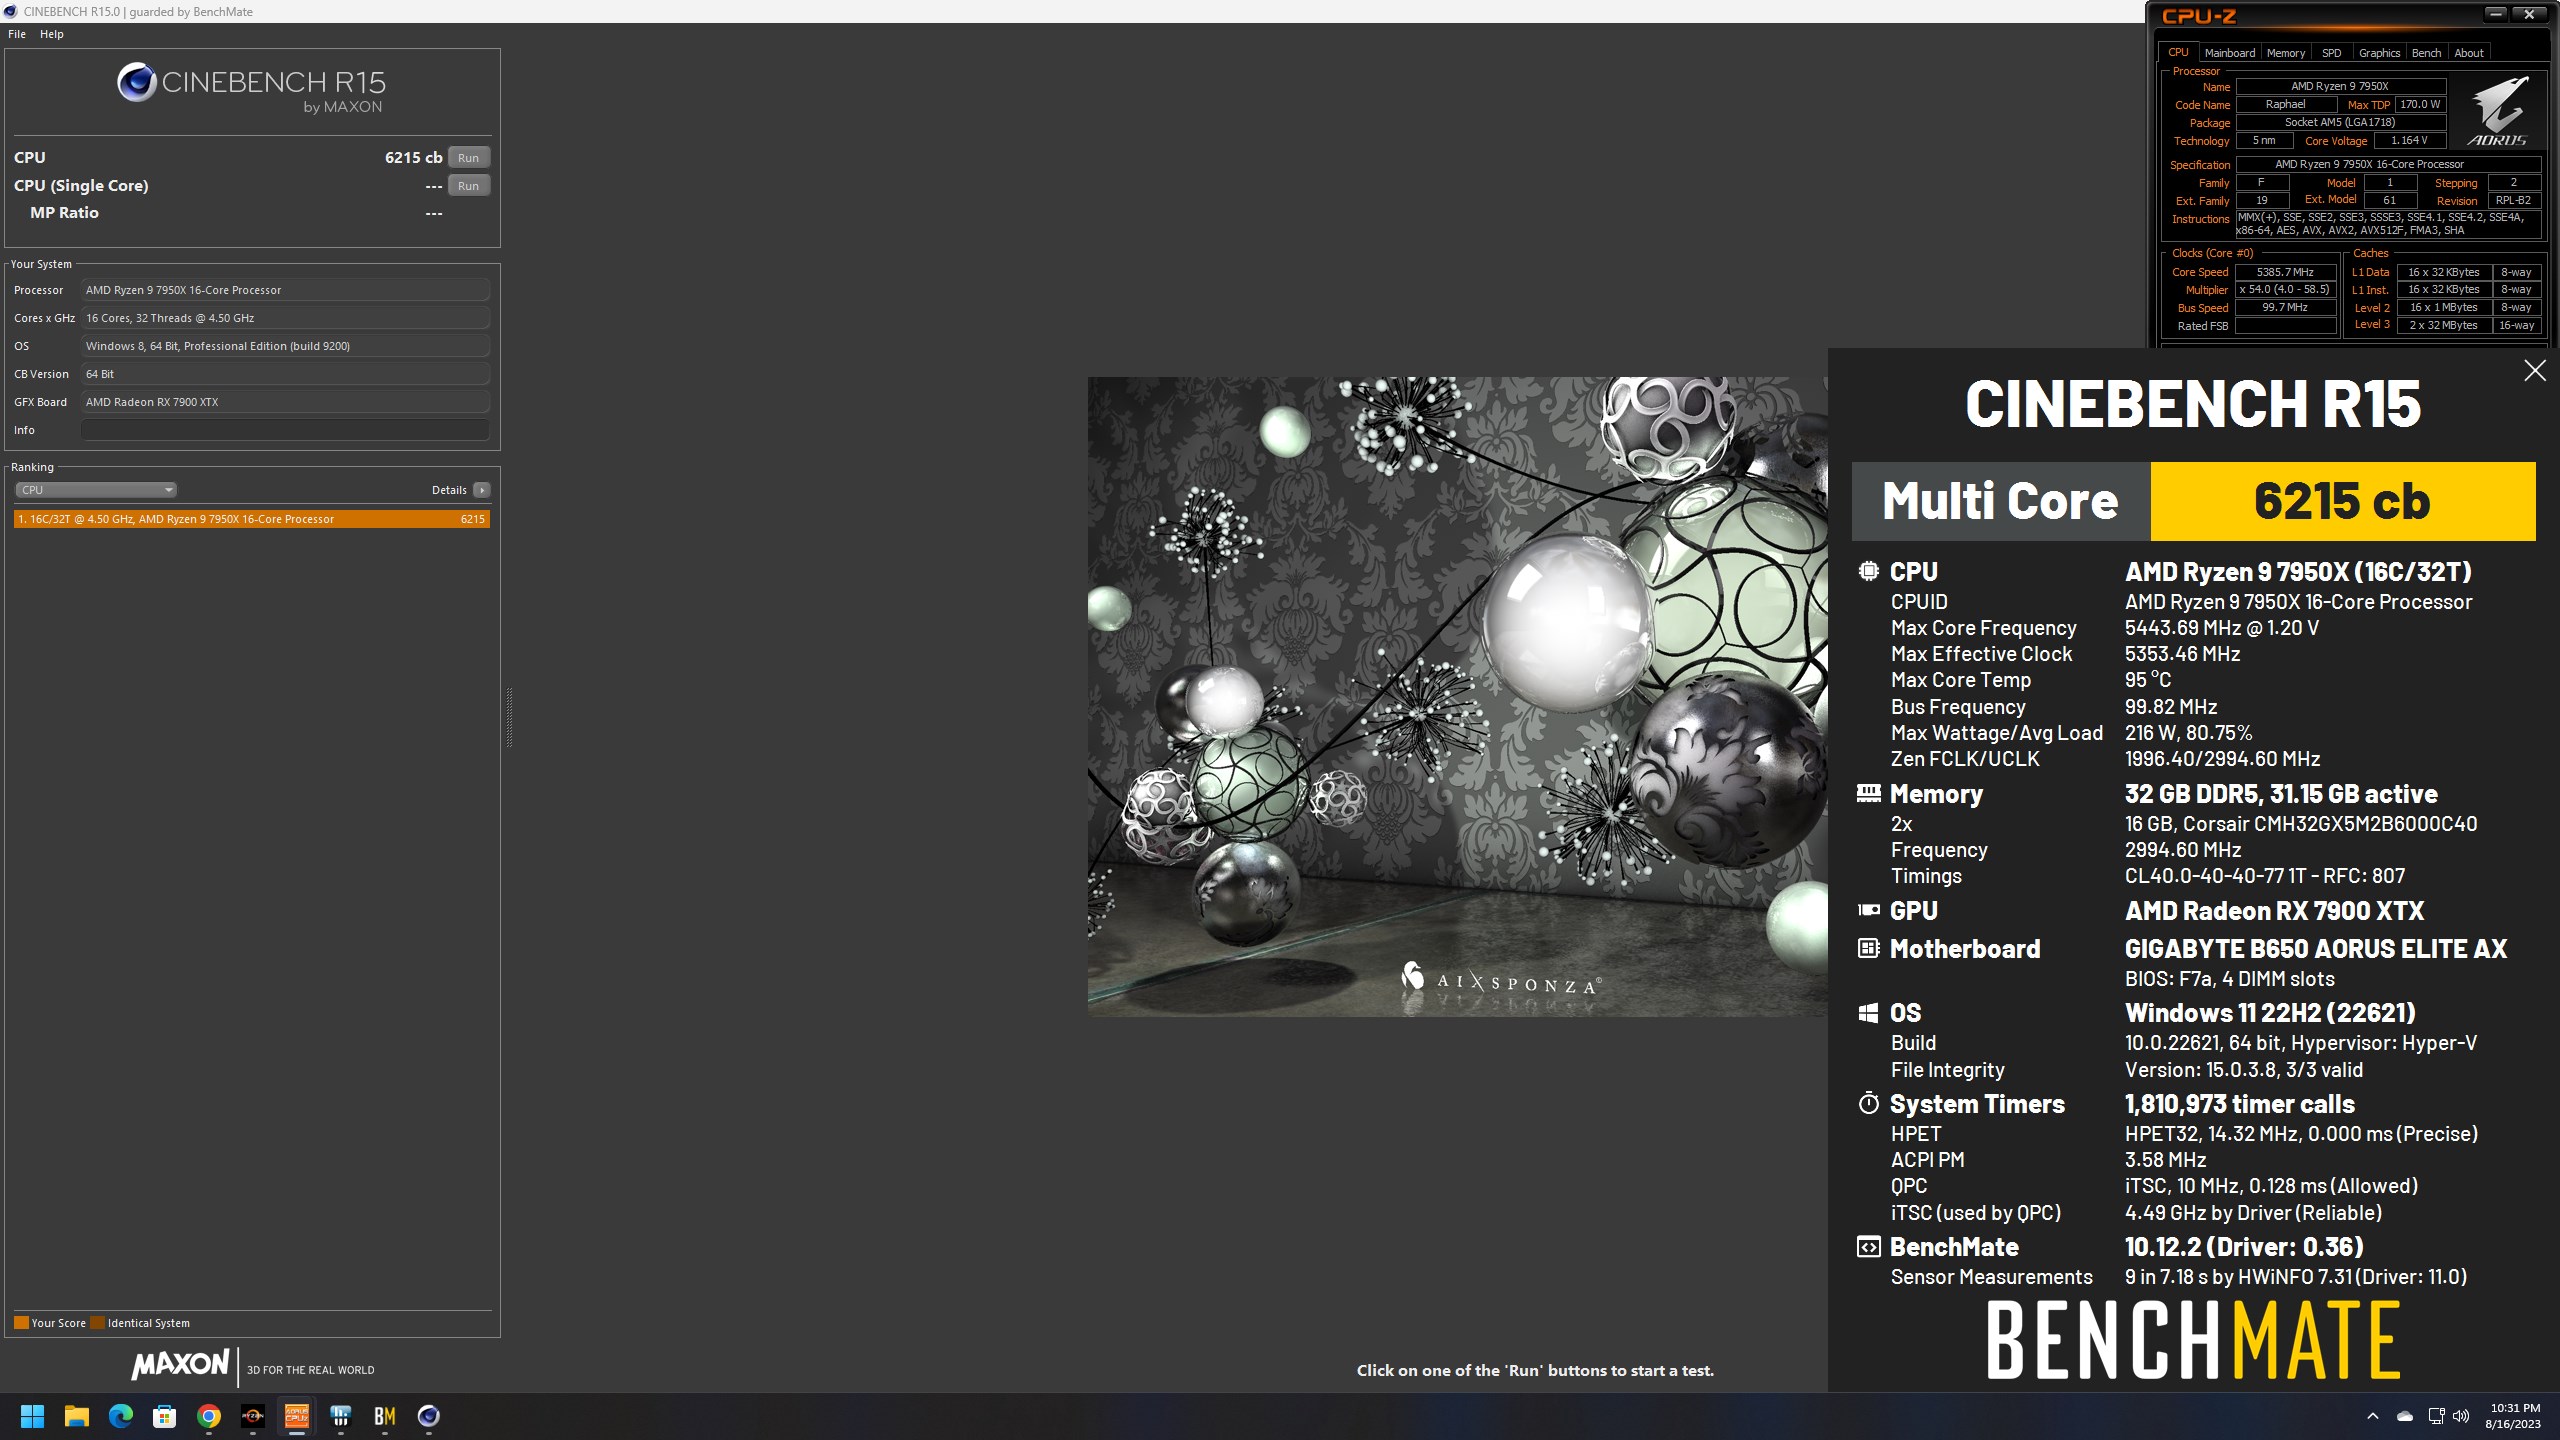Switch to the Mainboard tab in CPU-Z
The height and width of the screenshot is (1440, 2560).
(x=2229, y=53)
